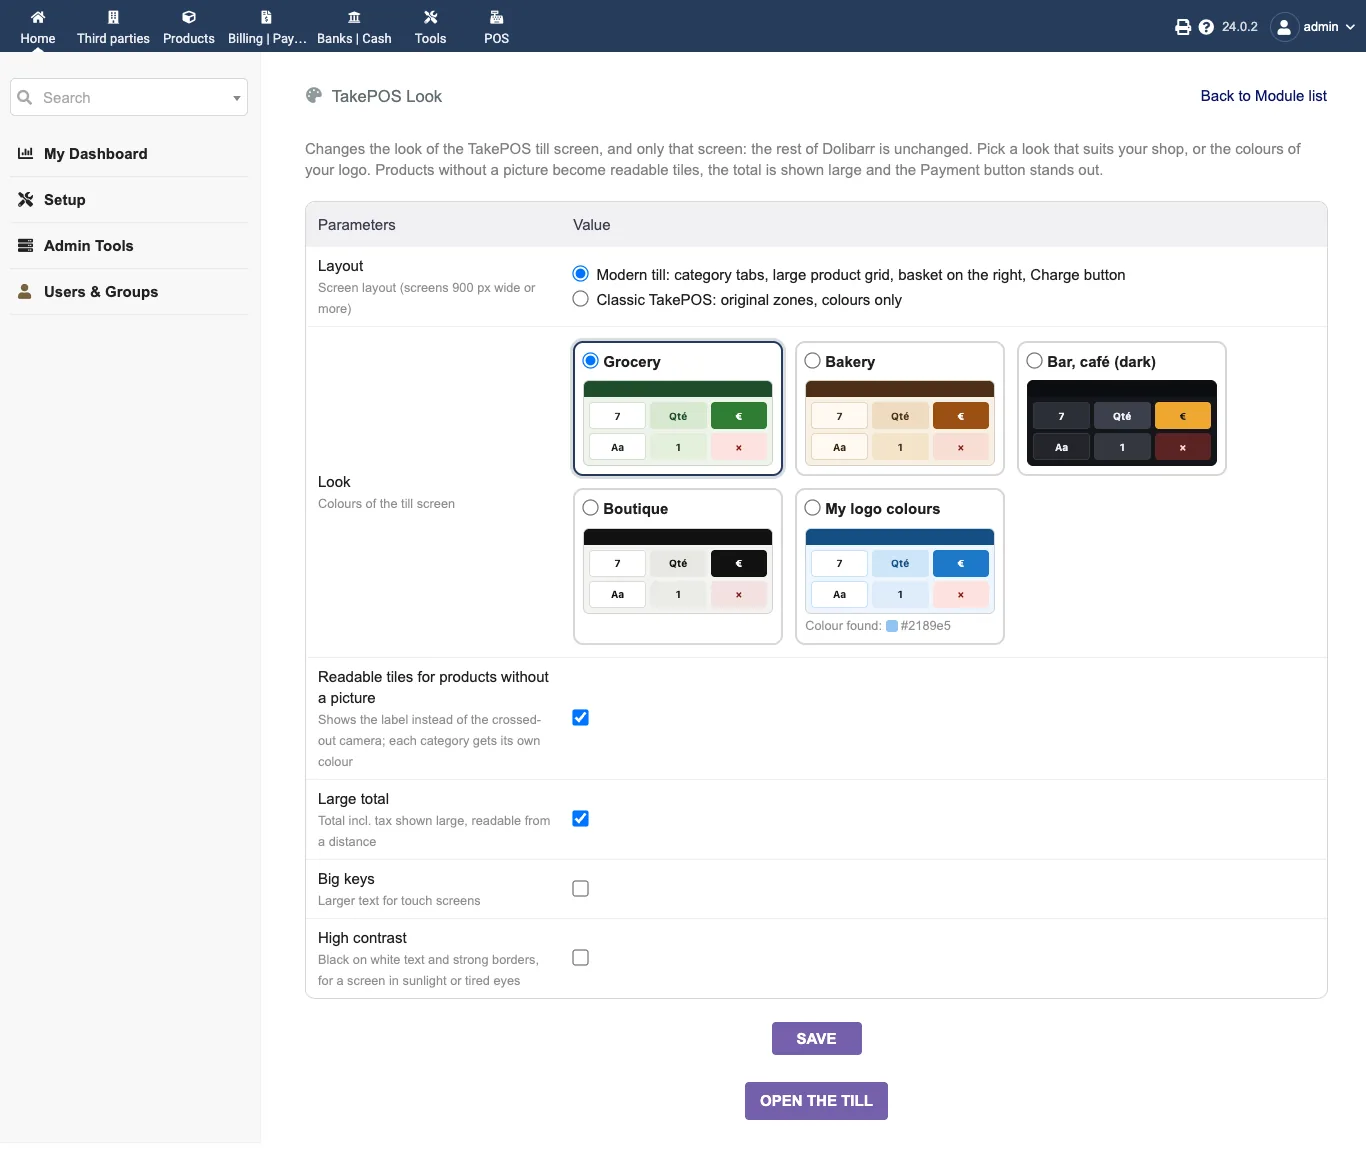Image resolution: width=1366 pixels, height=1150 pixels.
Task: Follow the Back to Module list link
Action: click(x=1264, y=96)
